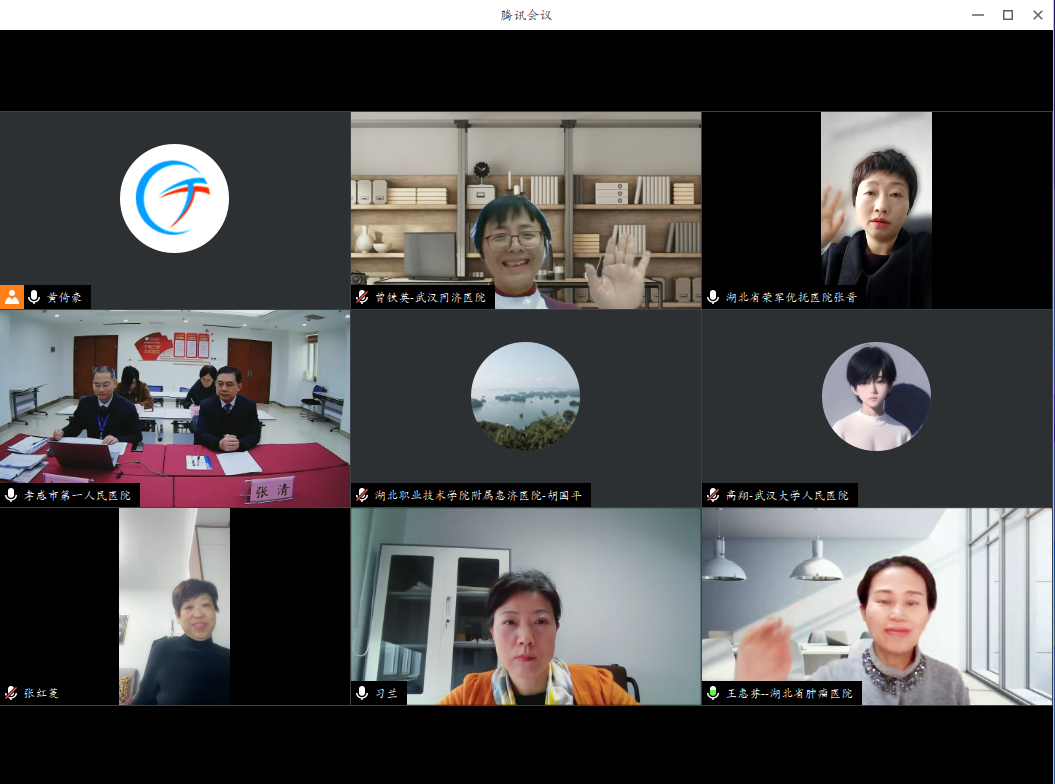This screenshot has width=1055, height=784.
Task: Click muted mic icon next to 胡国平
Action: 362,495
